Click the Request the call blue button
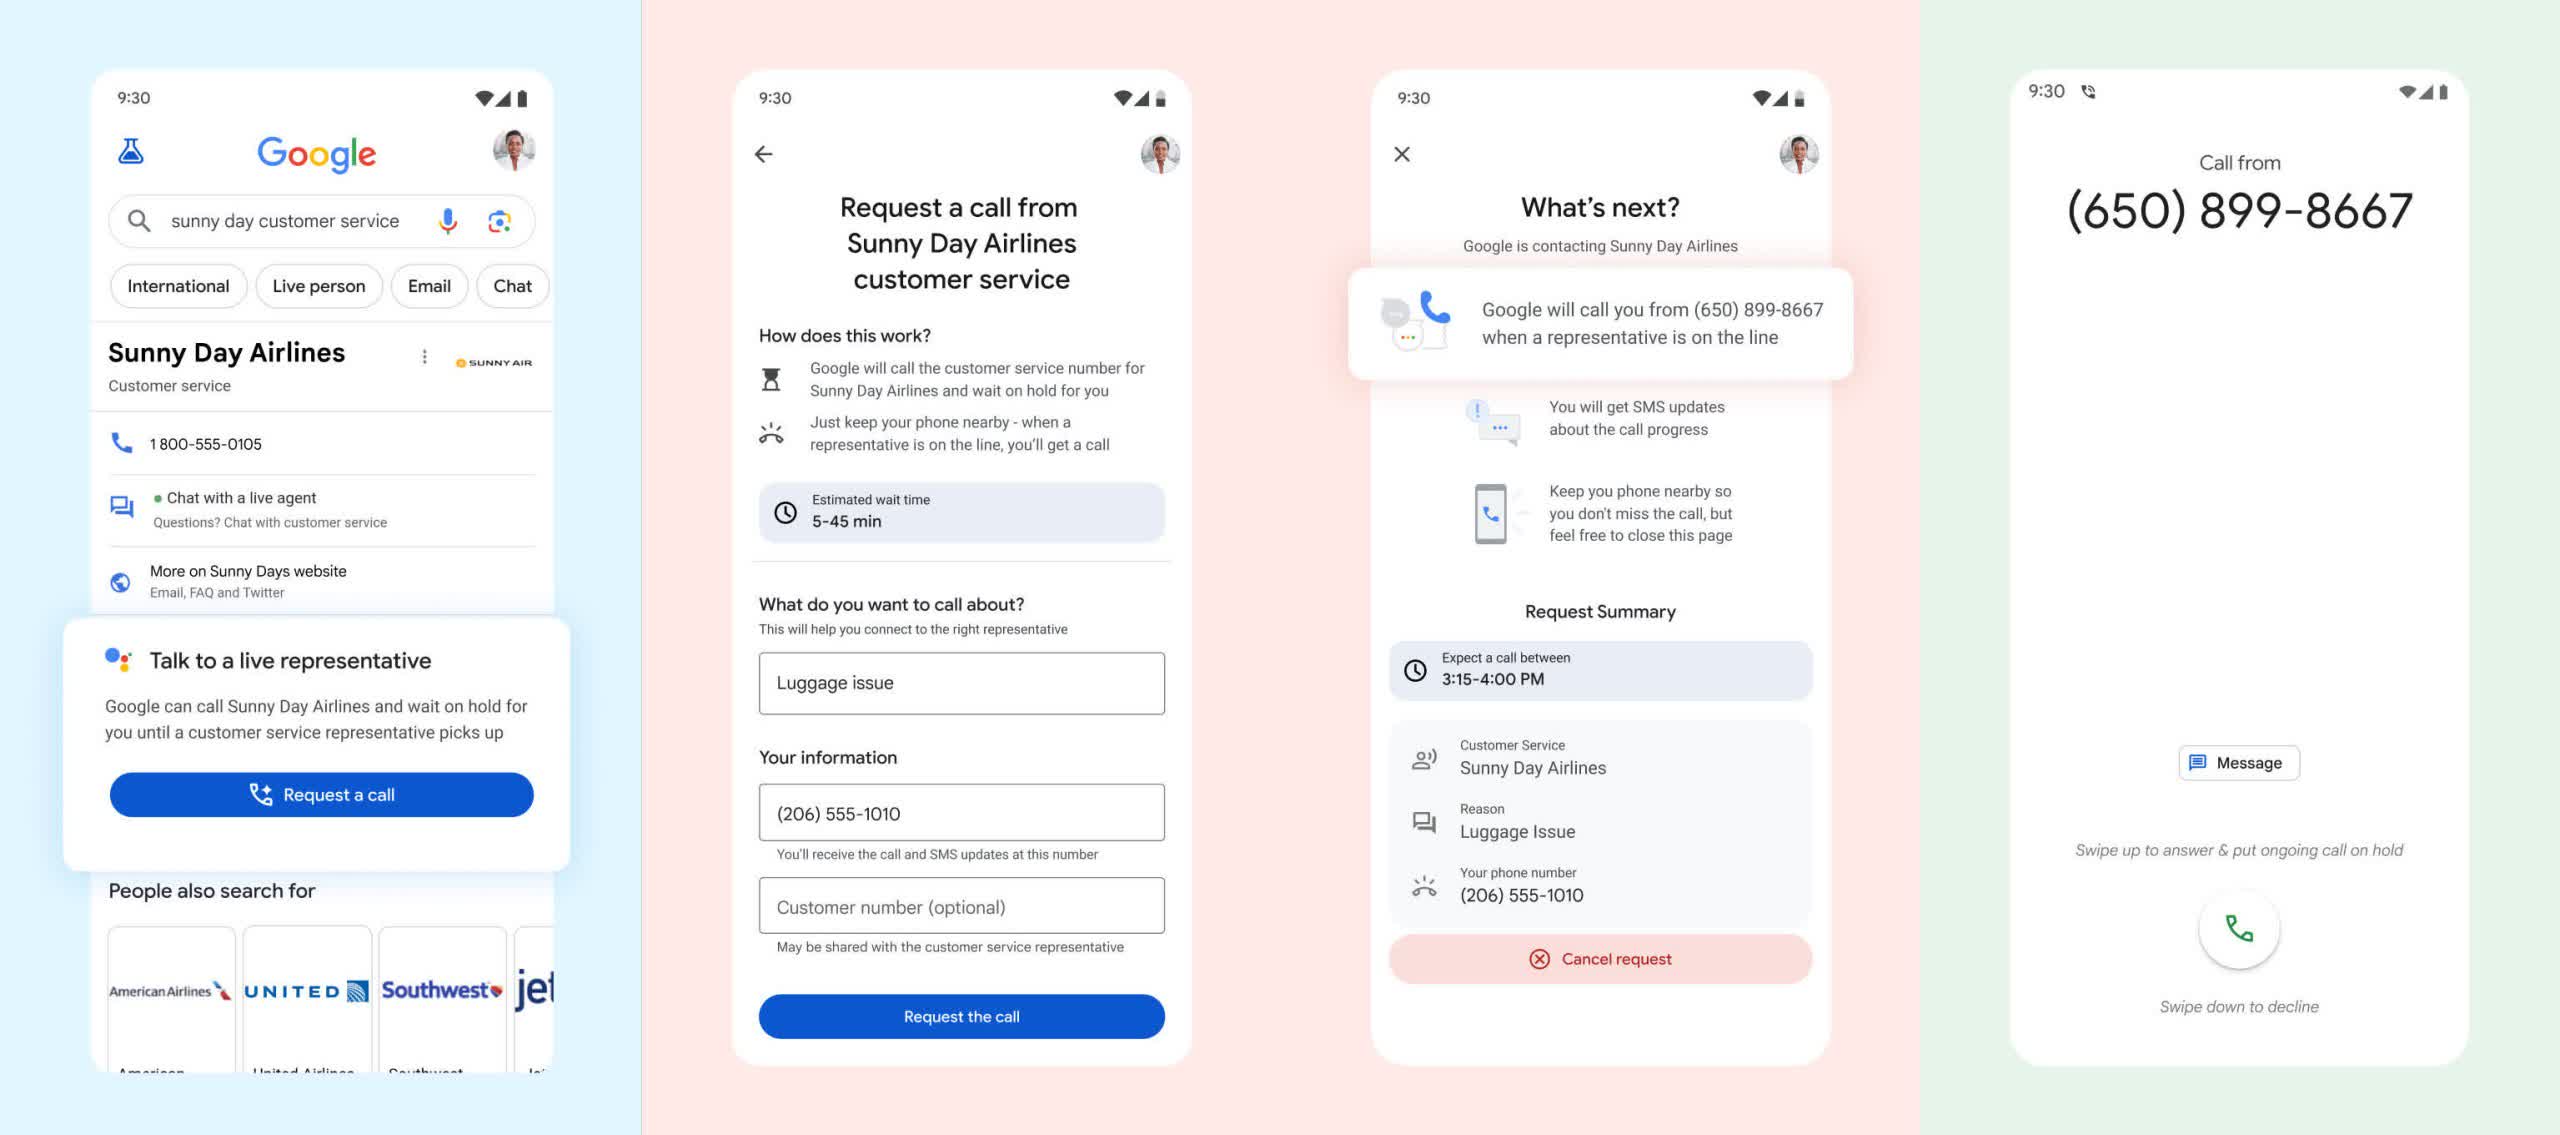 click(960, 1016)
